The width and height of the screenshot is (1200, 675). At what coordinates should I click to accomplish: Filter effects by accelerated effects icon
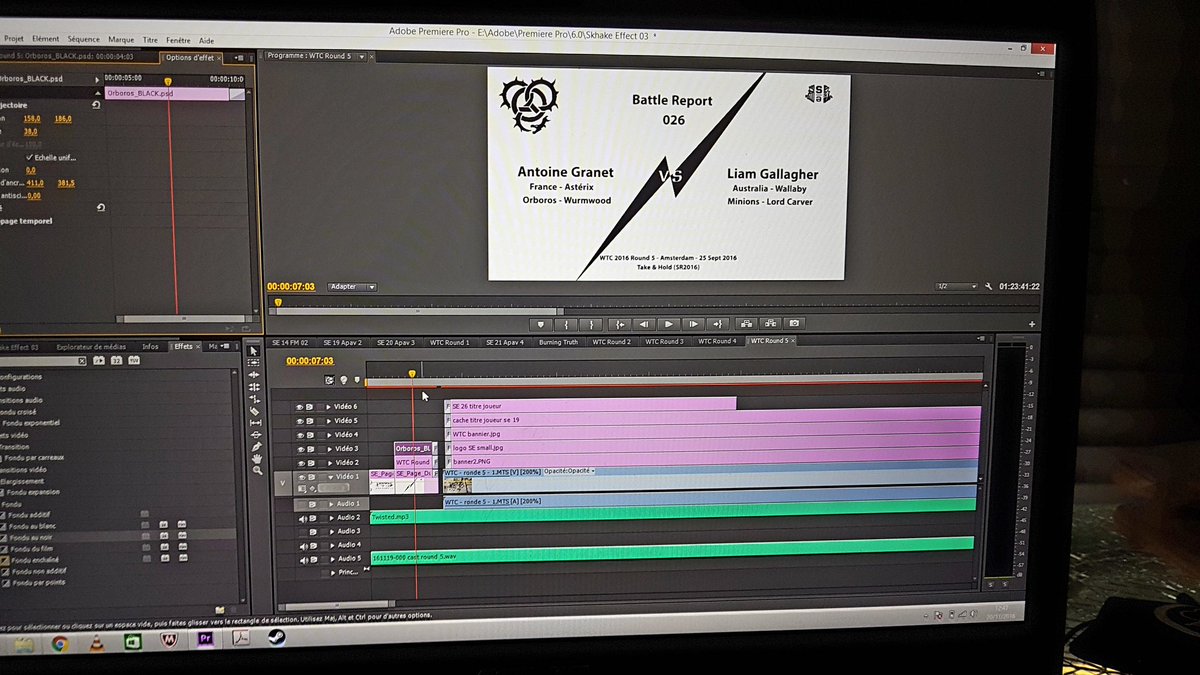pos(99,360)
